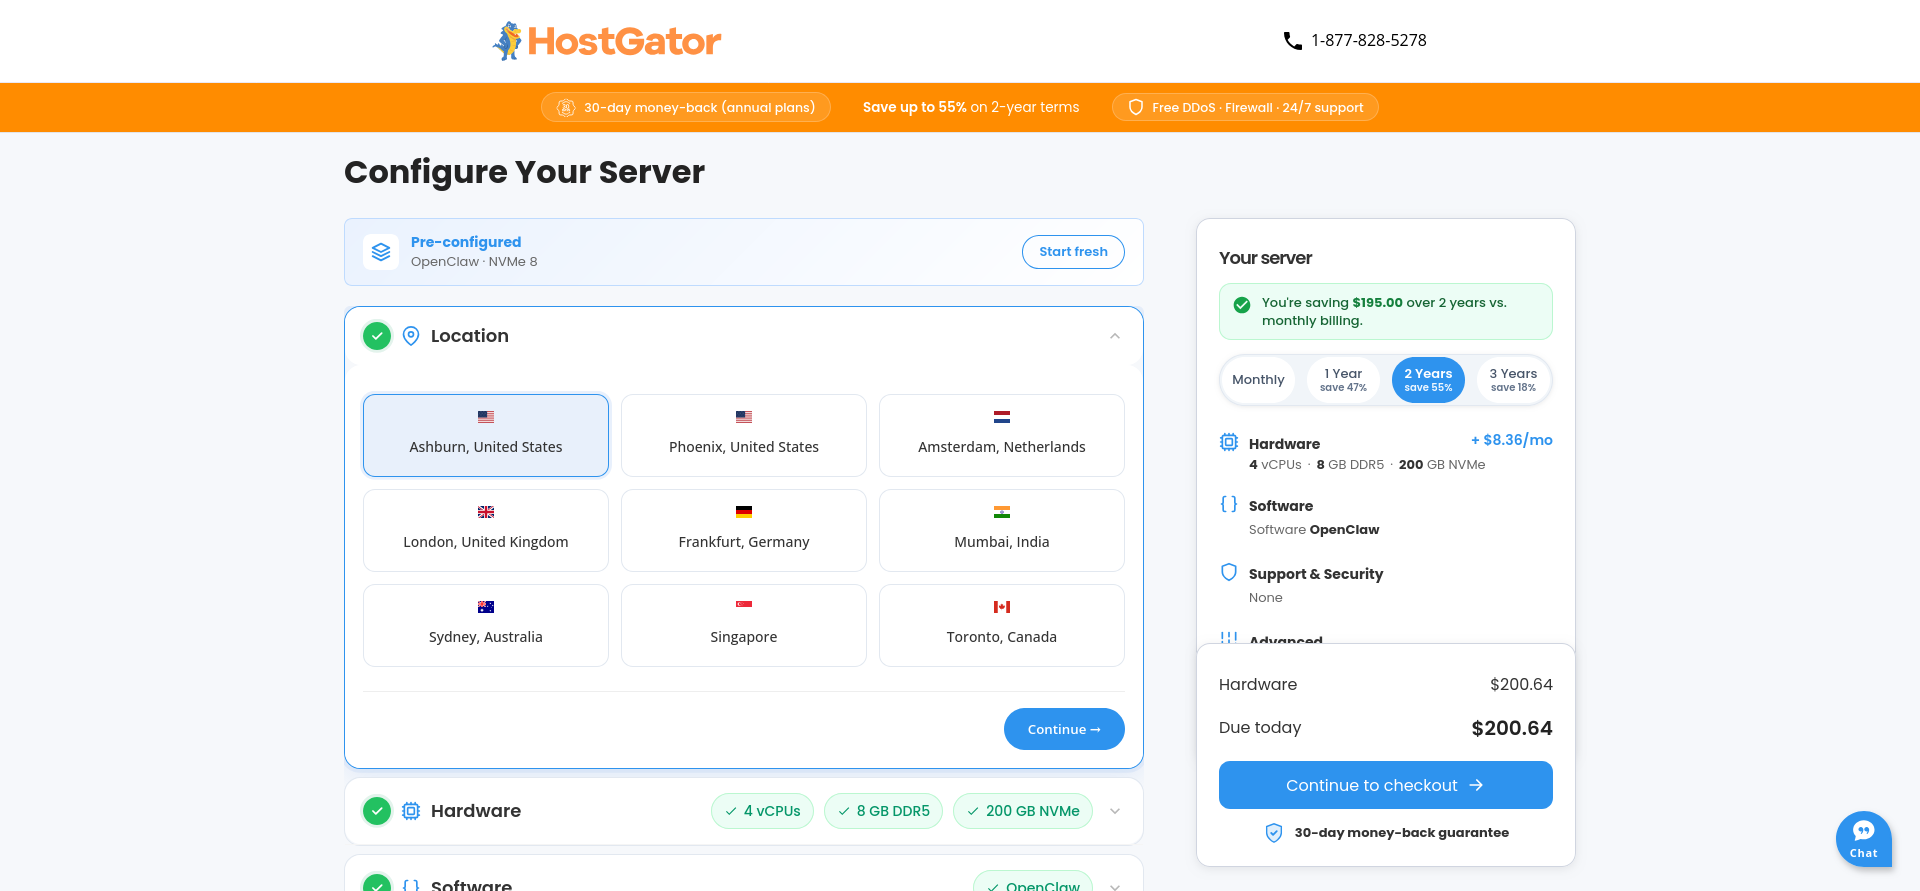Viewport: 1920px width, 891px height.
Task: Choose 3 Years billing term
Action: 1513,380
